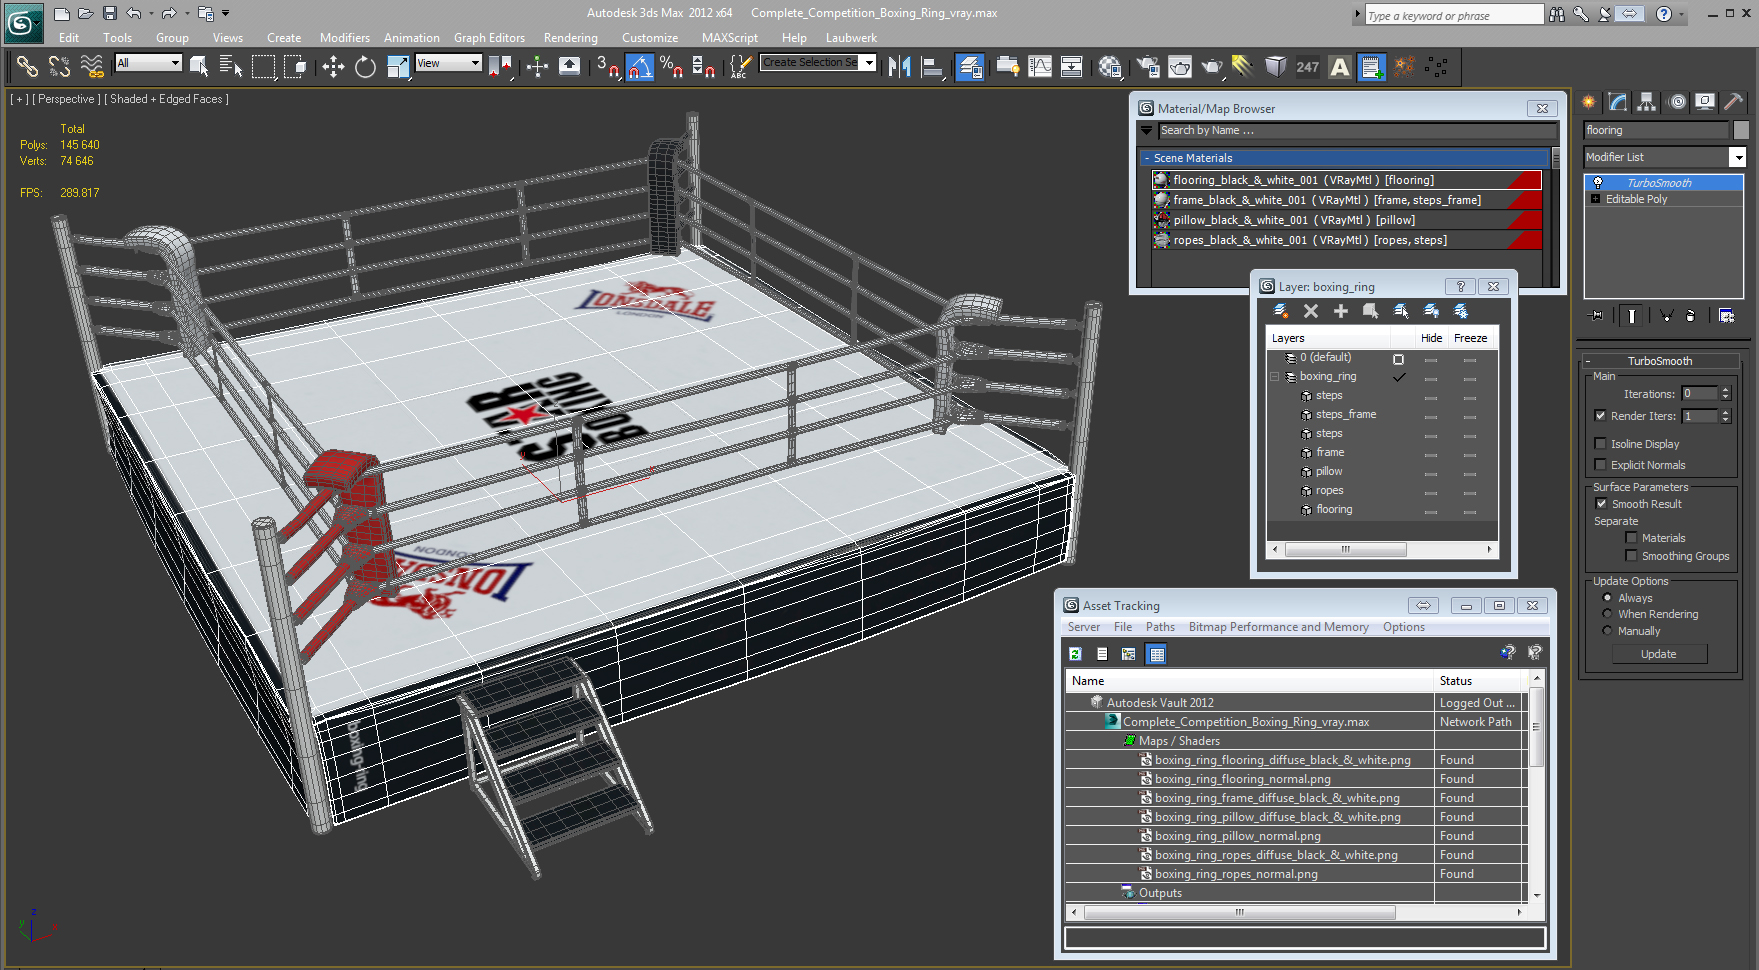The width and height of the screenshot is (1759, 970).
Task: Open the Render Setup icon
Action: point(1148,67)
